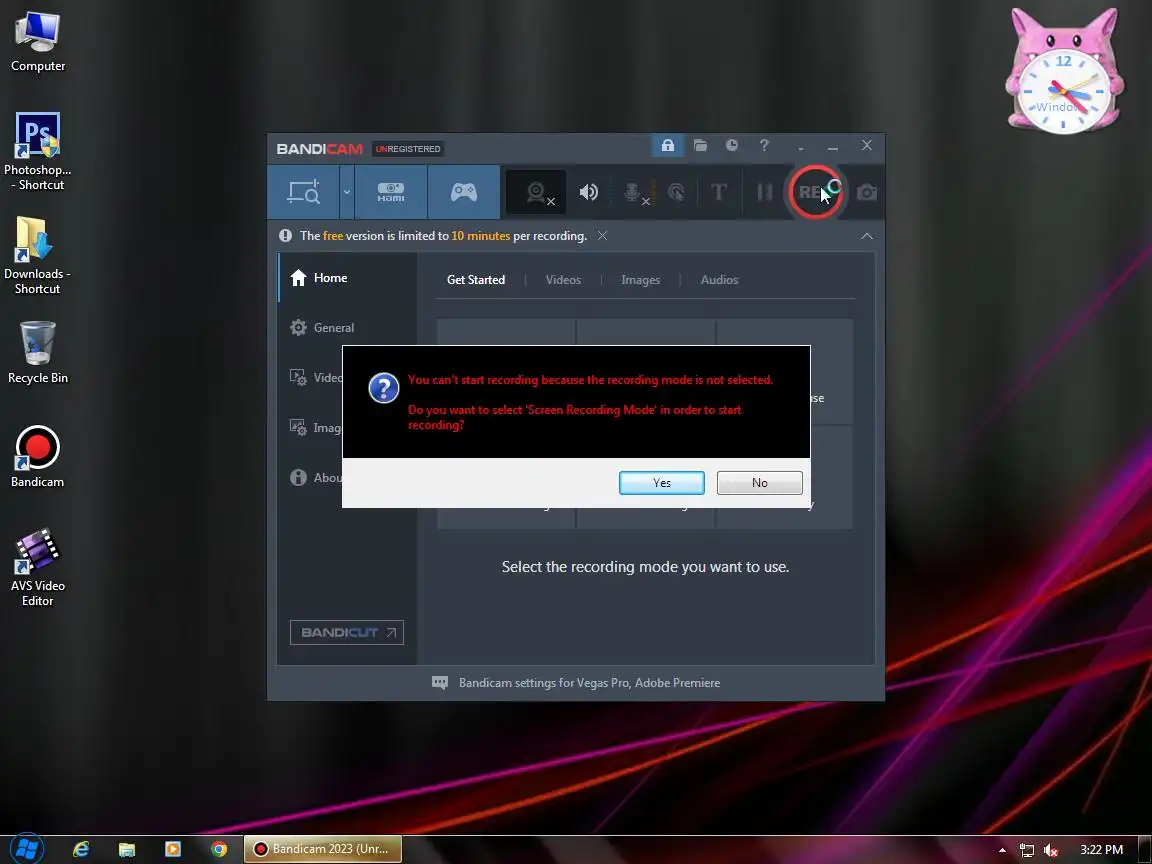
Task: Click the red REC button
Action: click(815, 192)
